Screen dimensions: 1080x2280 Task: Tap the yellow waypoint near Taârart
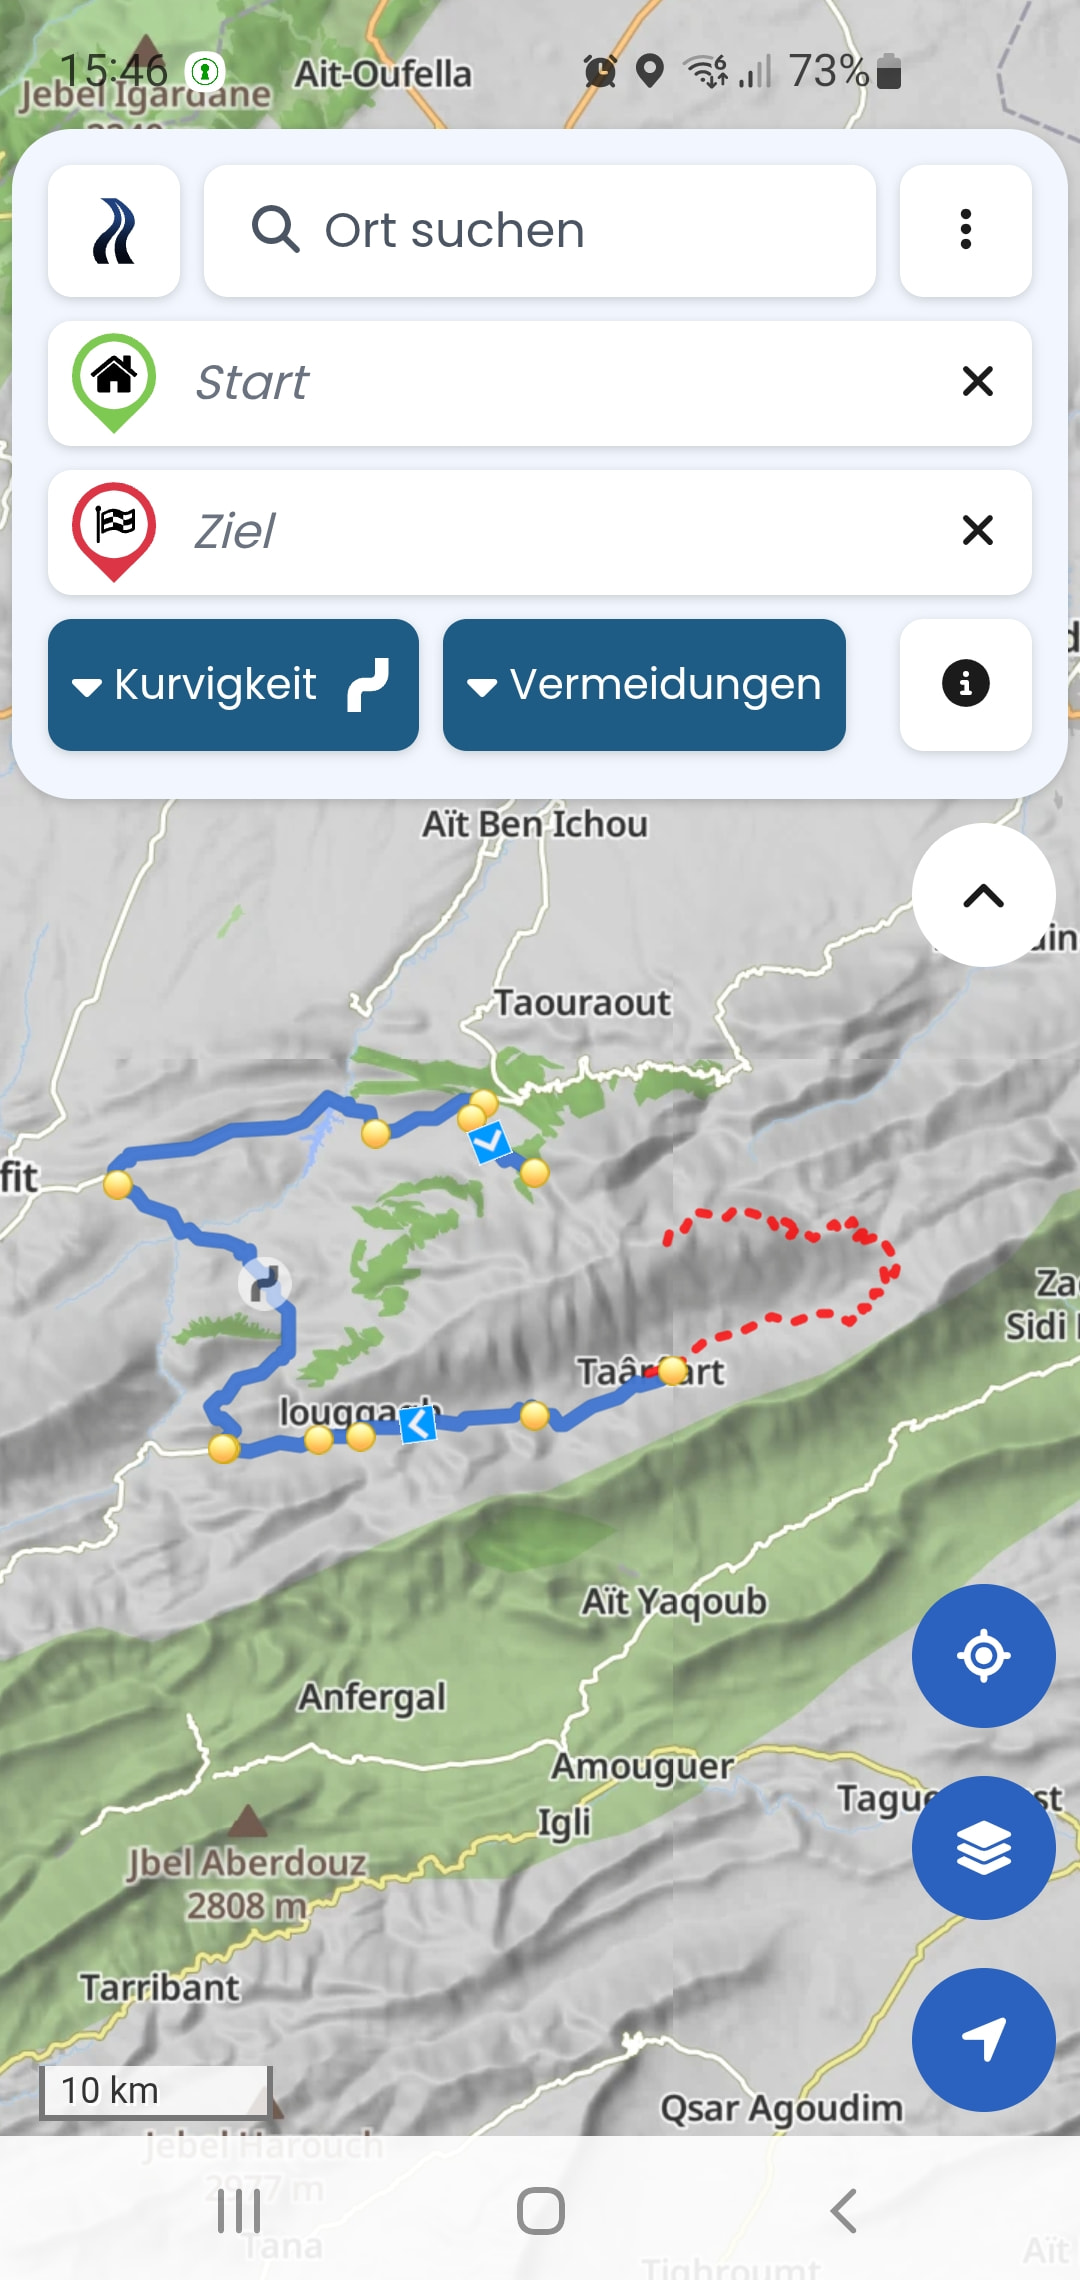[673, 1370]
